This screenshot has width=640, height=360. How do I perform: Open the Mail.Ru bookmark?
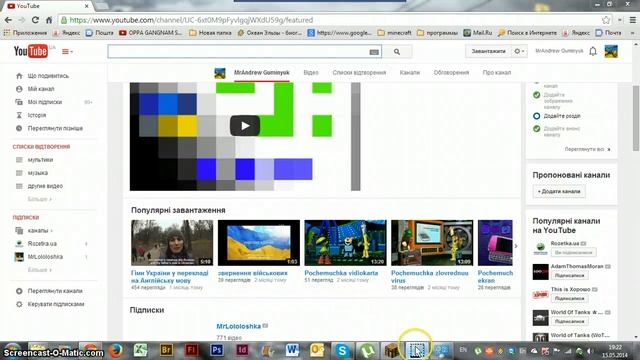tap(478, 32)
